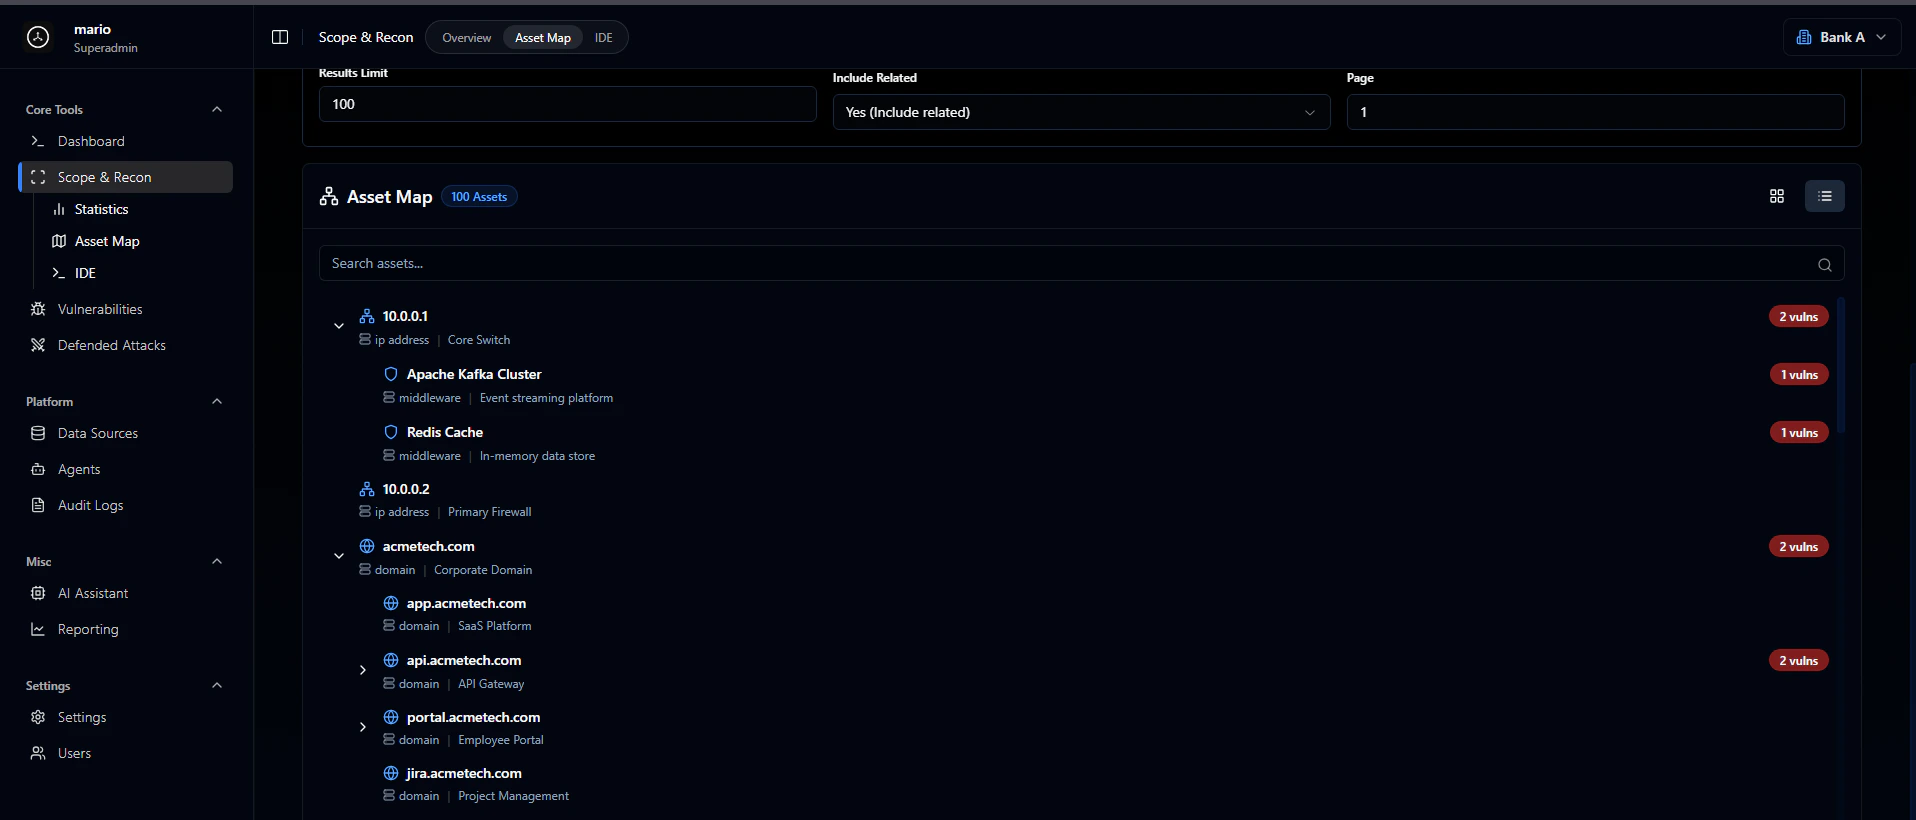Click the Page number input field
Image resolution: width=1916 pixels, height=820 pixels.
[1595, 112]
